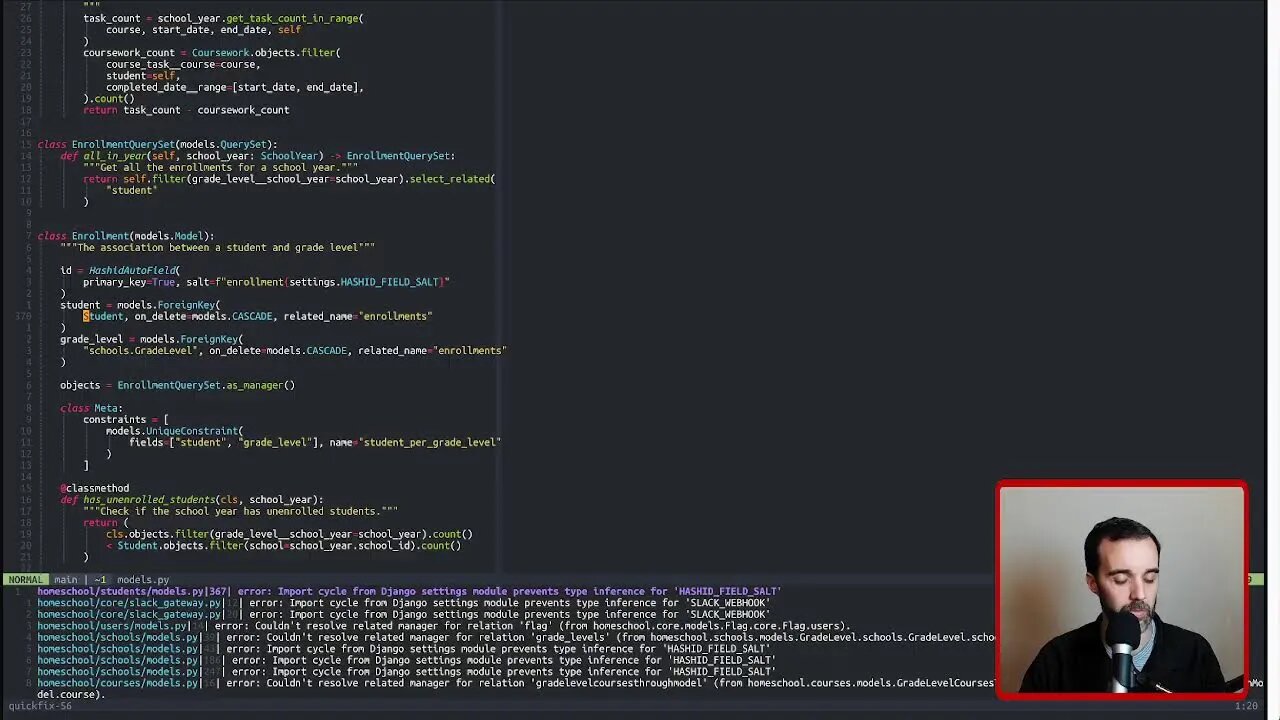Open the homeschool/users/models.py quickfix error

click(x=444, y=626)
